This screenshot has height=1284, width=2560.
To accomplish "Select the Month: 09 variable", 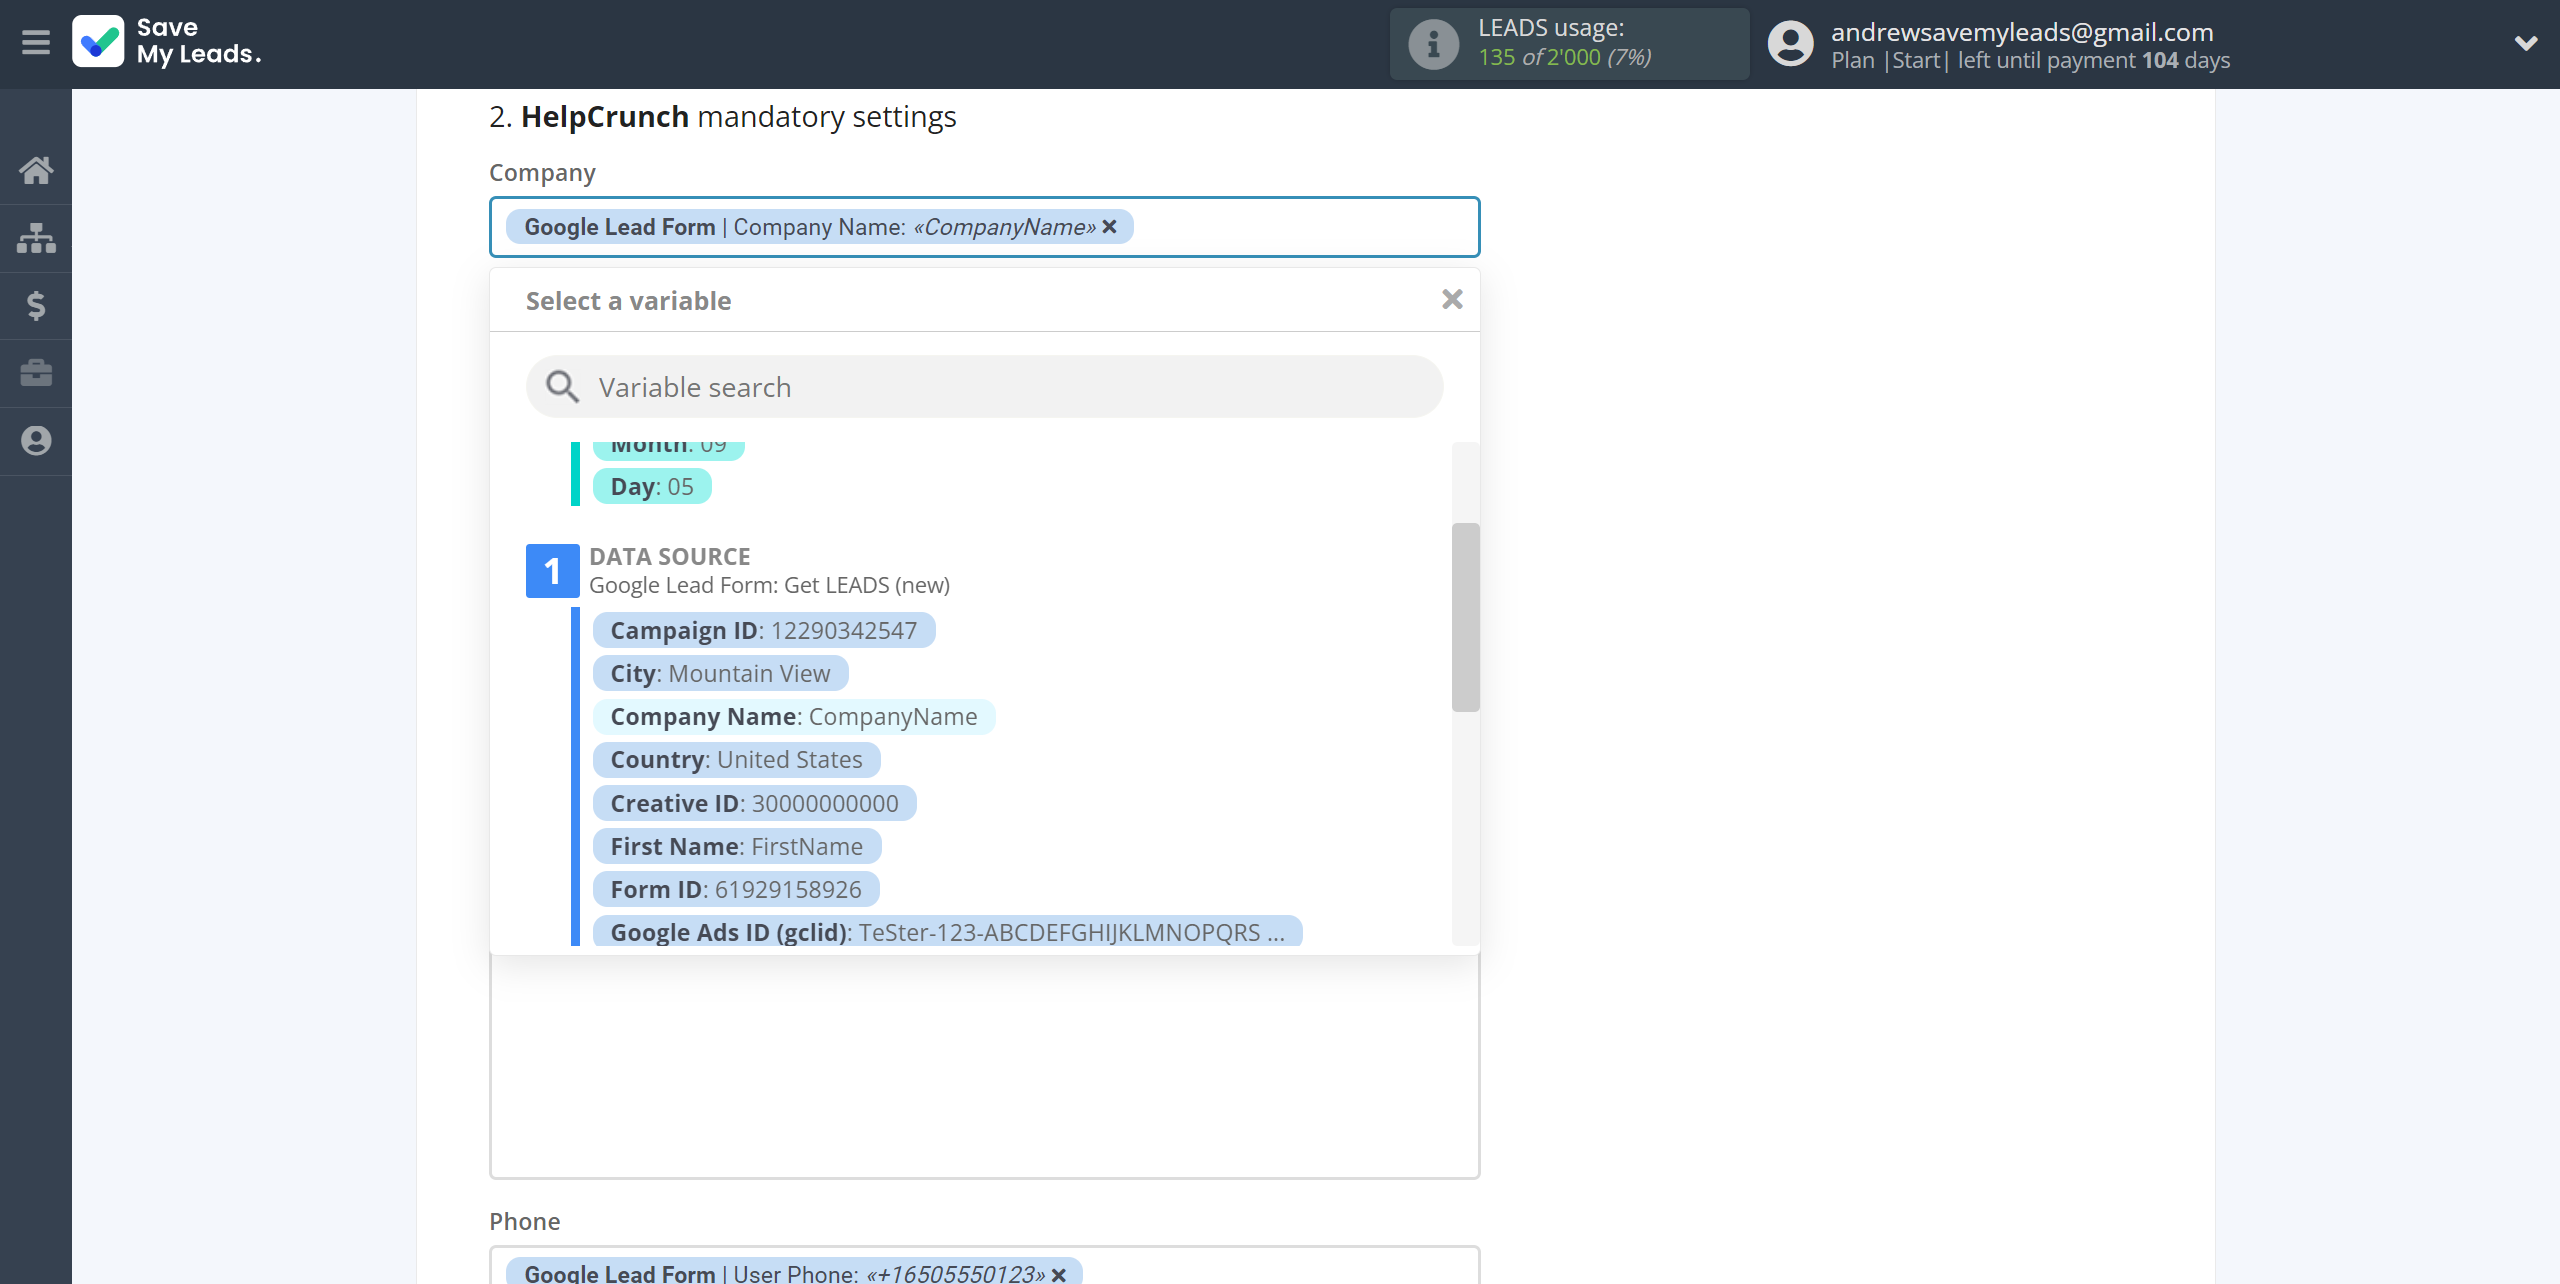I will tap(668, 449).
